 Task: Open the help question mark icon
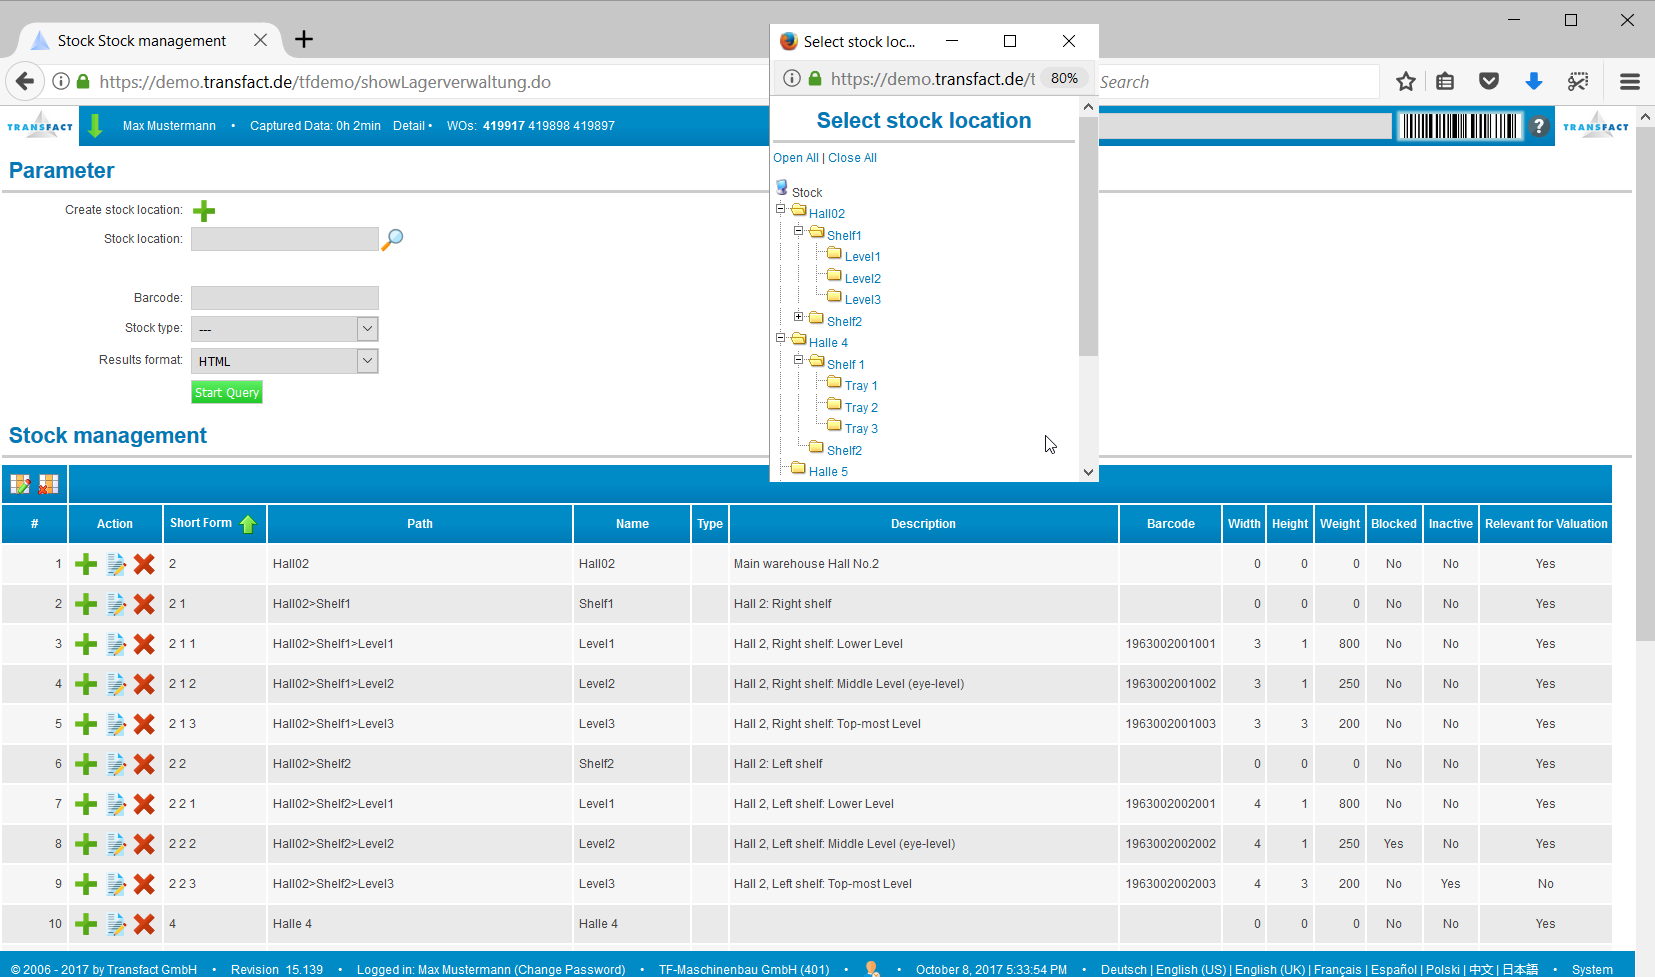tap(1539, 126)
